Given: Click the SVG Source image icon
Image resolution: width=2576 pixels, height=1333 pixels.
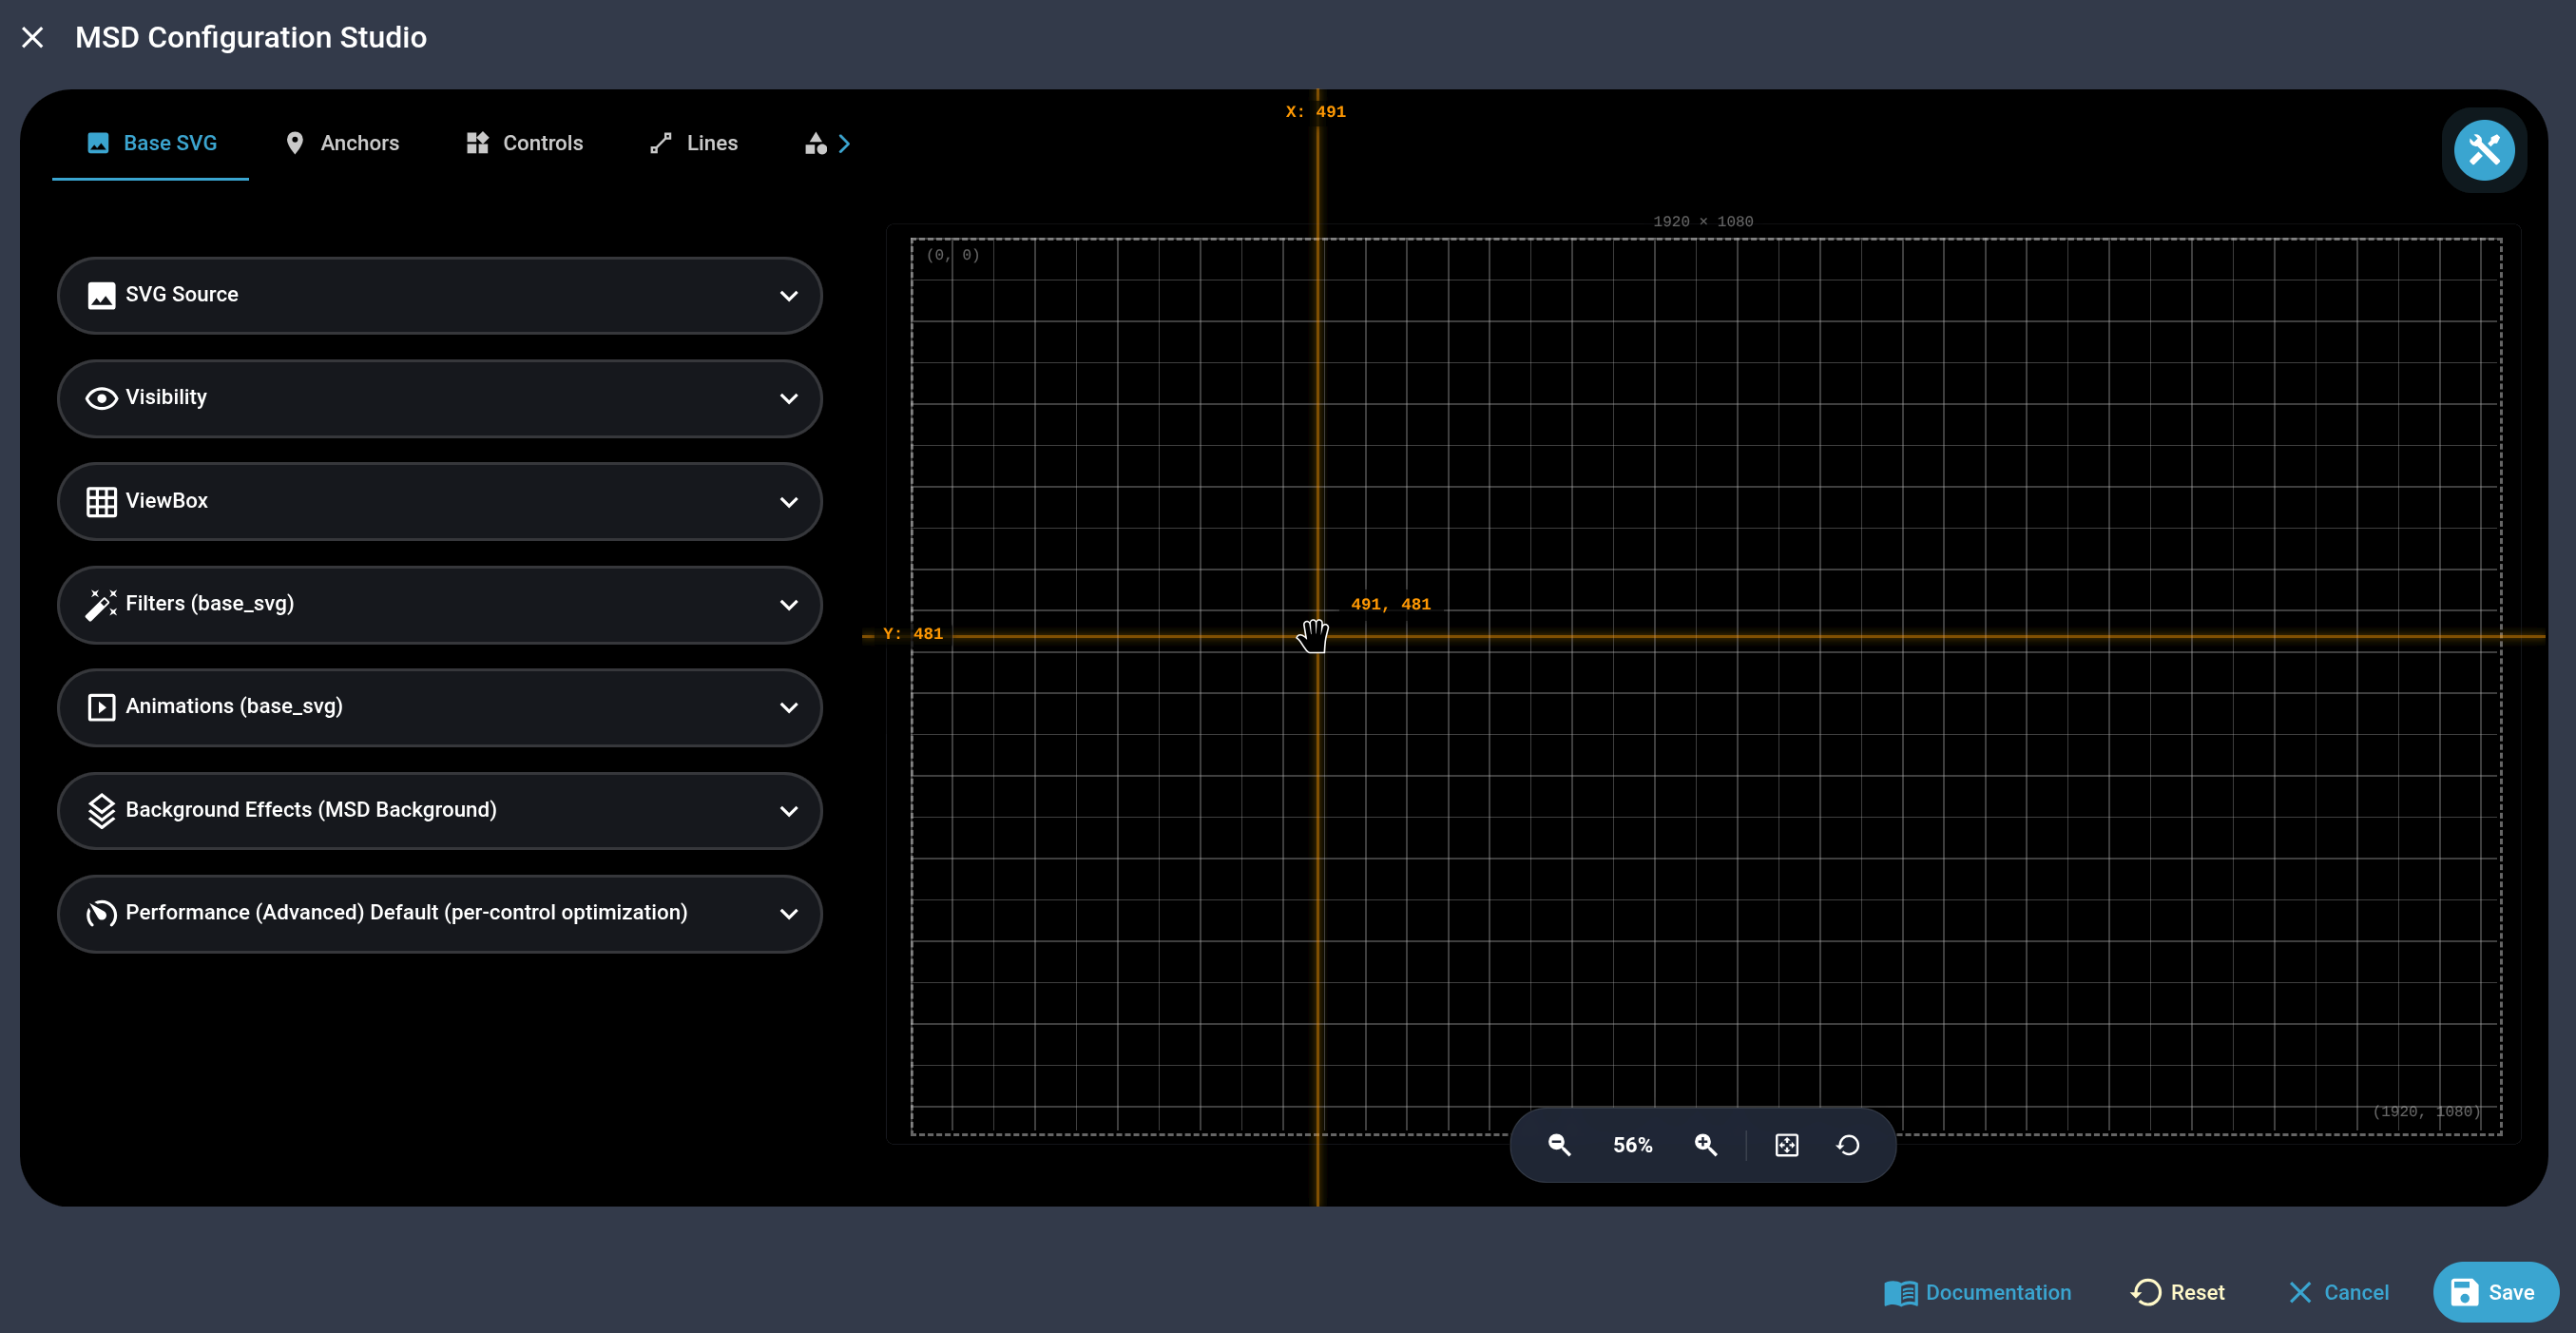Looking at the screenshot, I should click(x=101, y=295).
